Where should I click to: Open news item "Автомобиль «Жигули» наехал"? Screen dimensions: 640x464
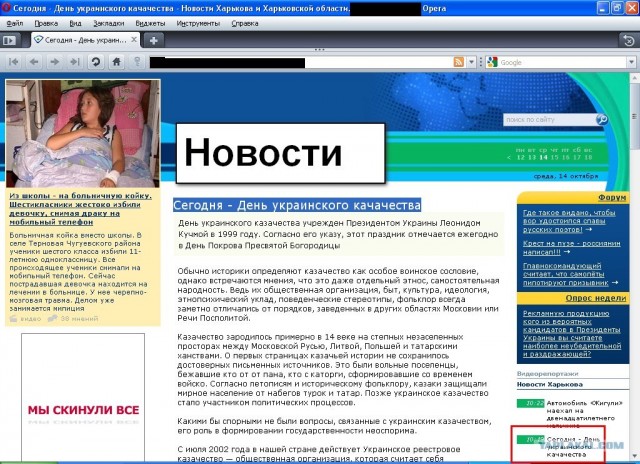584,414
